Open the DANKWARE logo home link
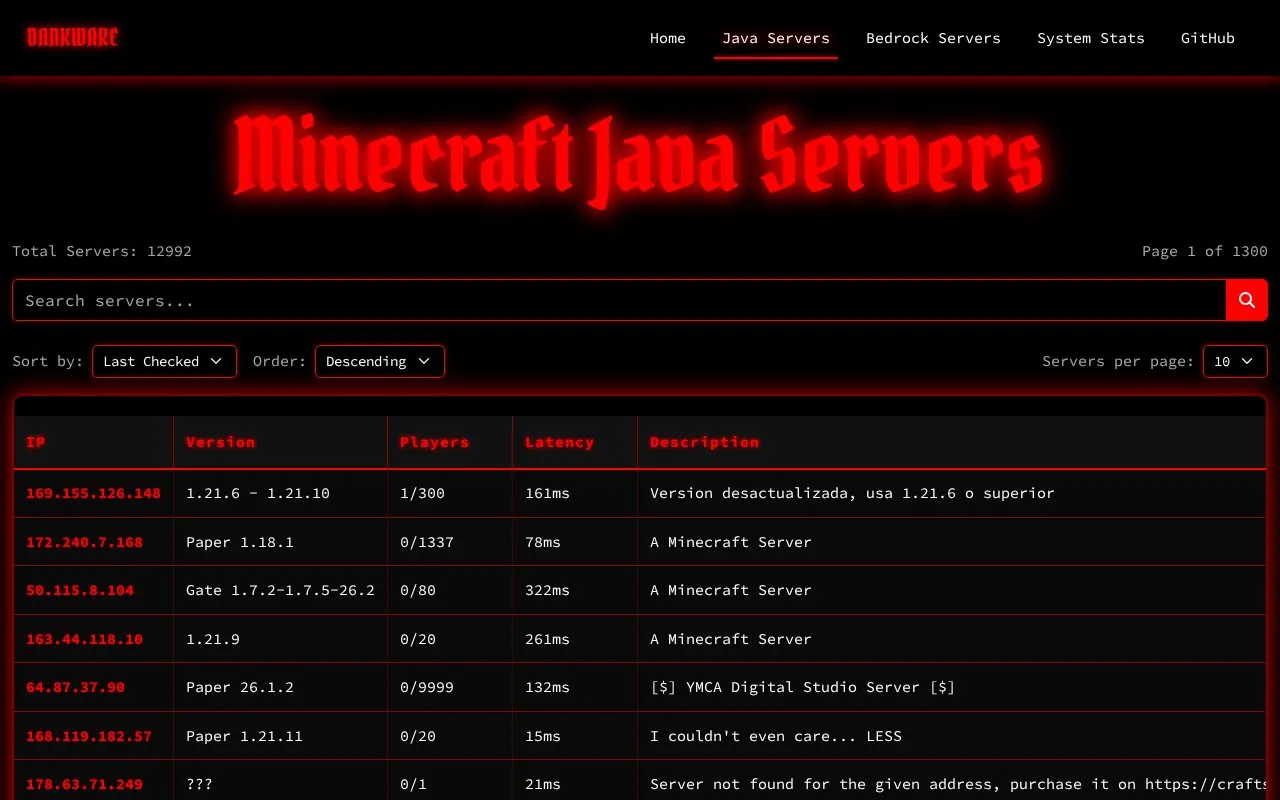Screen dimensions: 1280x800 pos(73,38)
